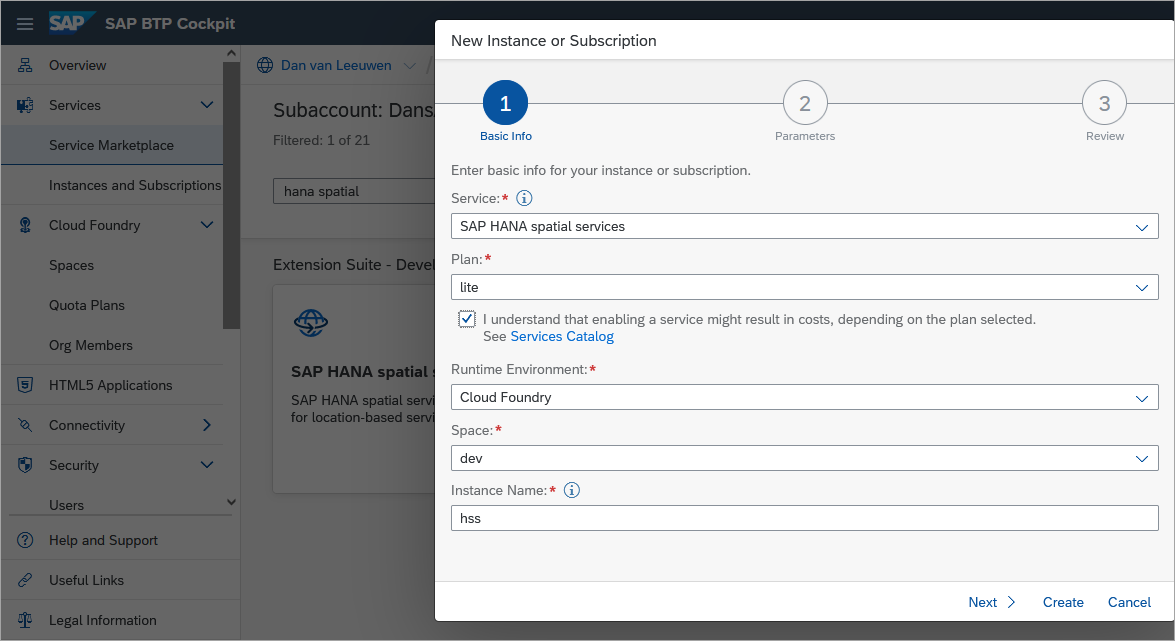Select Instances and Subscriptions in sidebar
Viewport: 1175px width, 641px height.
coord(135,185)
